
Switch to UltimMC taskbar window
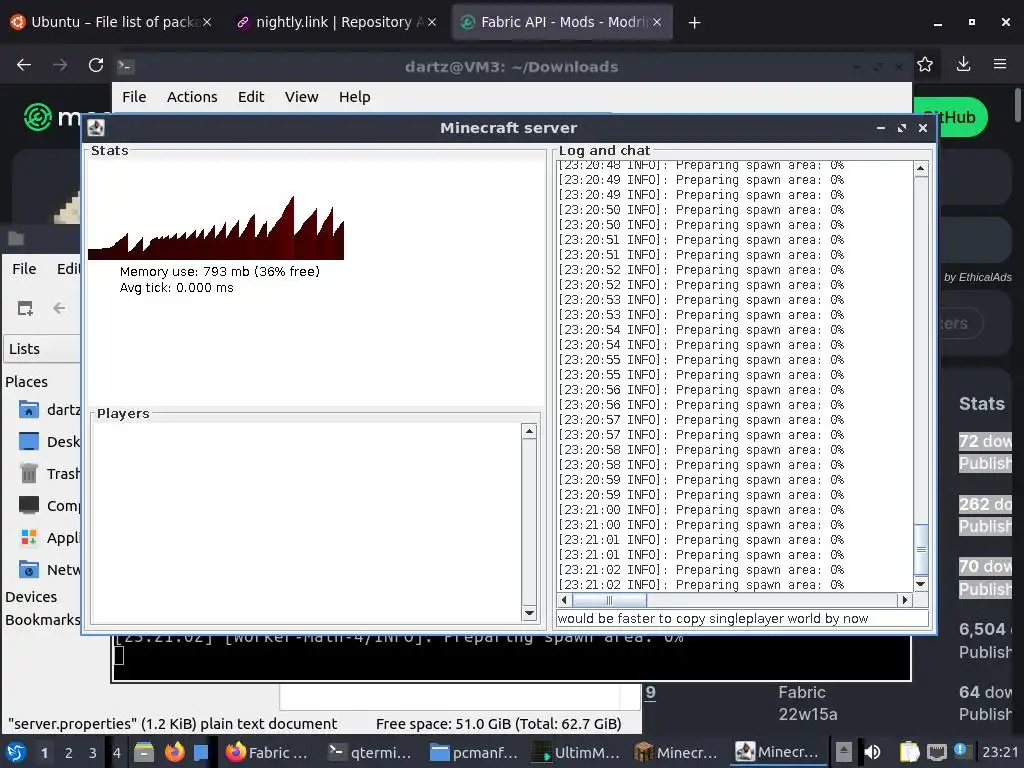(x=577, y=752)
